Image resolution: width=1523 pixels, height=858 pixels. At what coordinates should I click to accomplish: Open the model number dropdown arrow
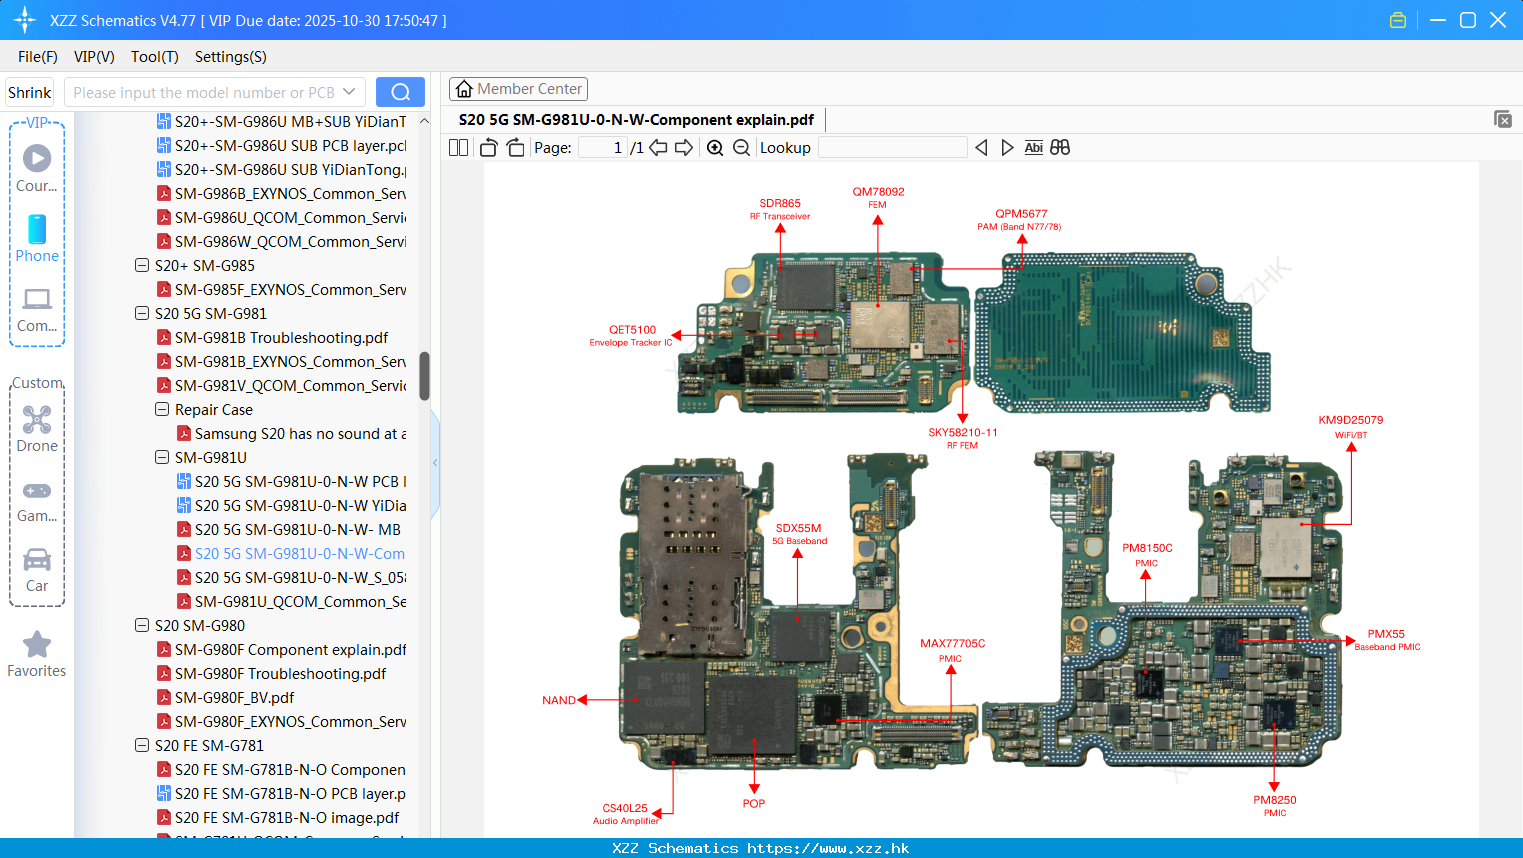pyautogui.click(x=349, y=92)
